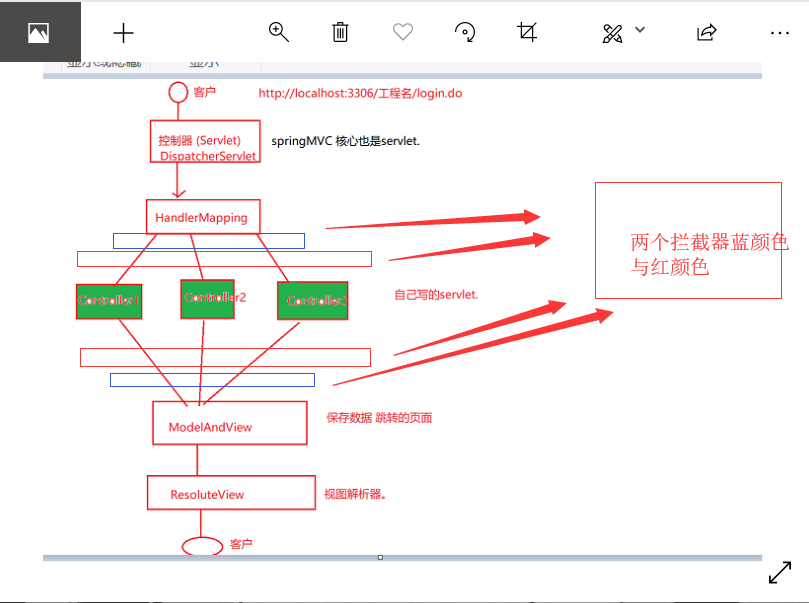Click the springMVC 核心也是servlet text
Screen dimensions: 809x603
pyautogui.click(x=345, y=141)
